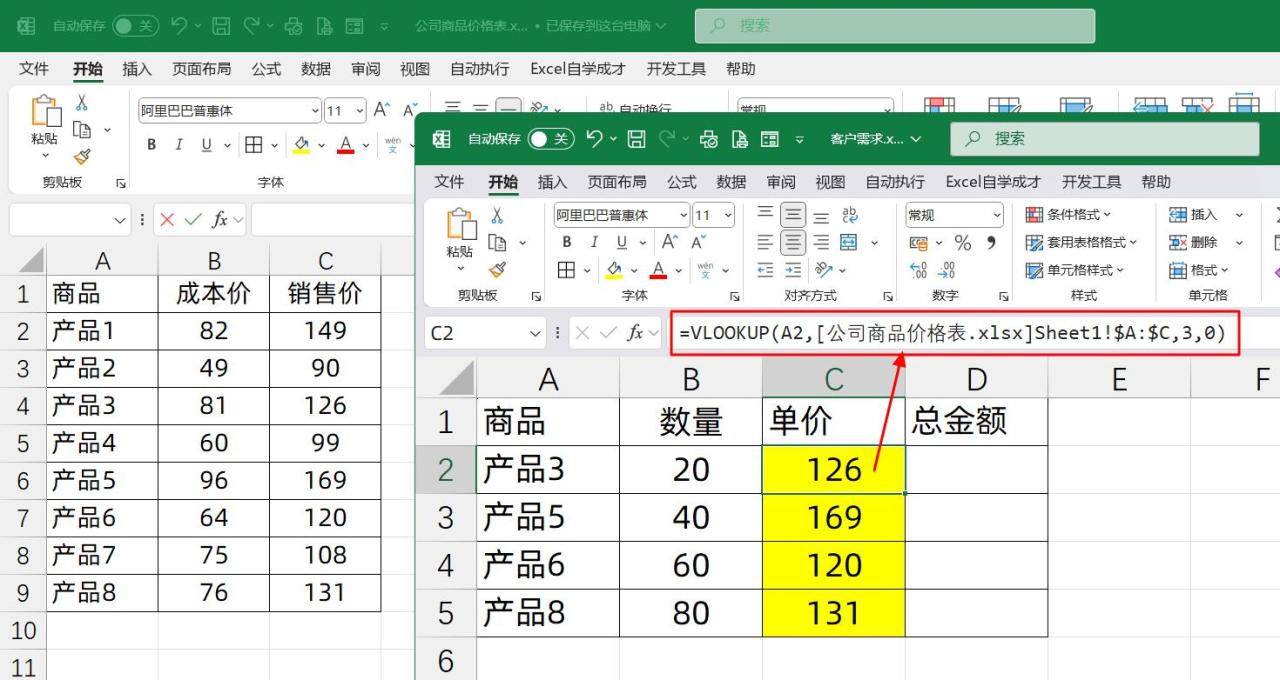The image size is (1280, 680).
Task: Click Borders icon in front window
Action: (566, 269)
